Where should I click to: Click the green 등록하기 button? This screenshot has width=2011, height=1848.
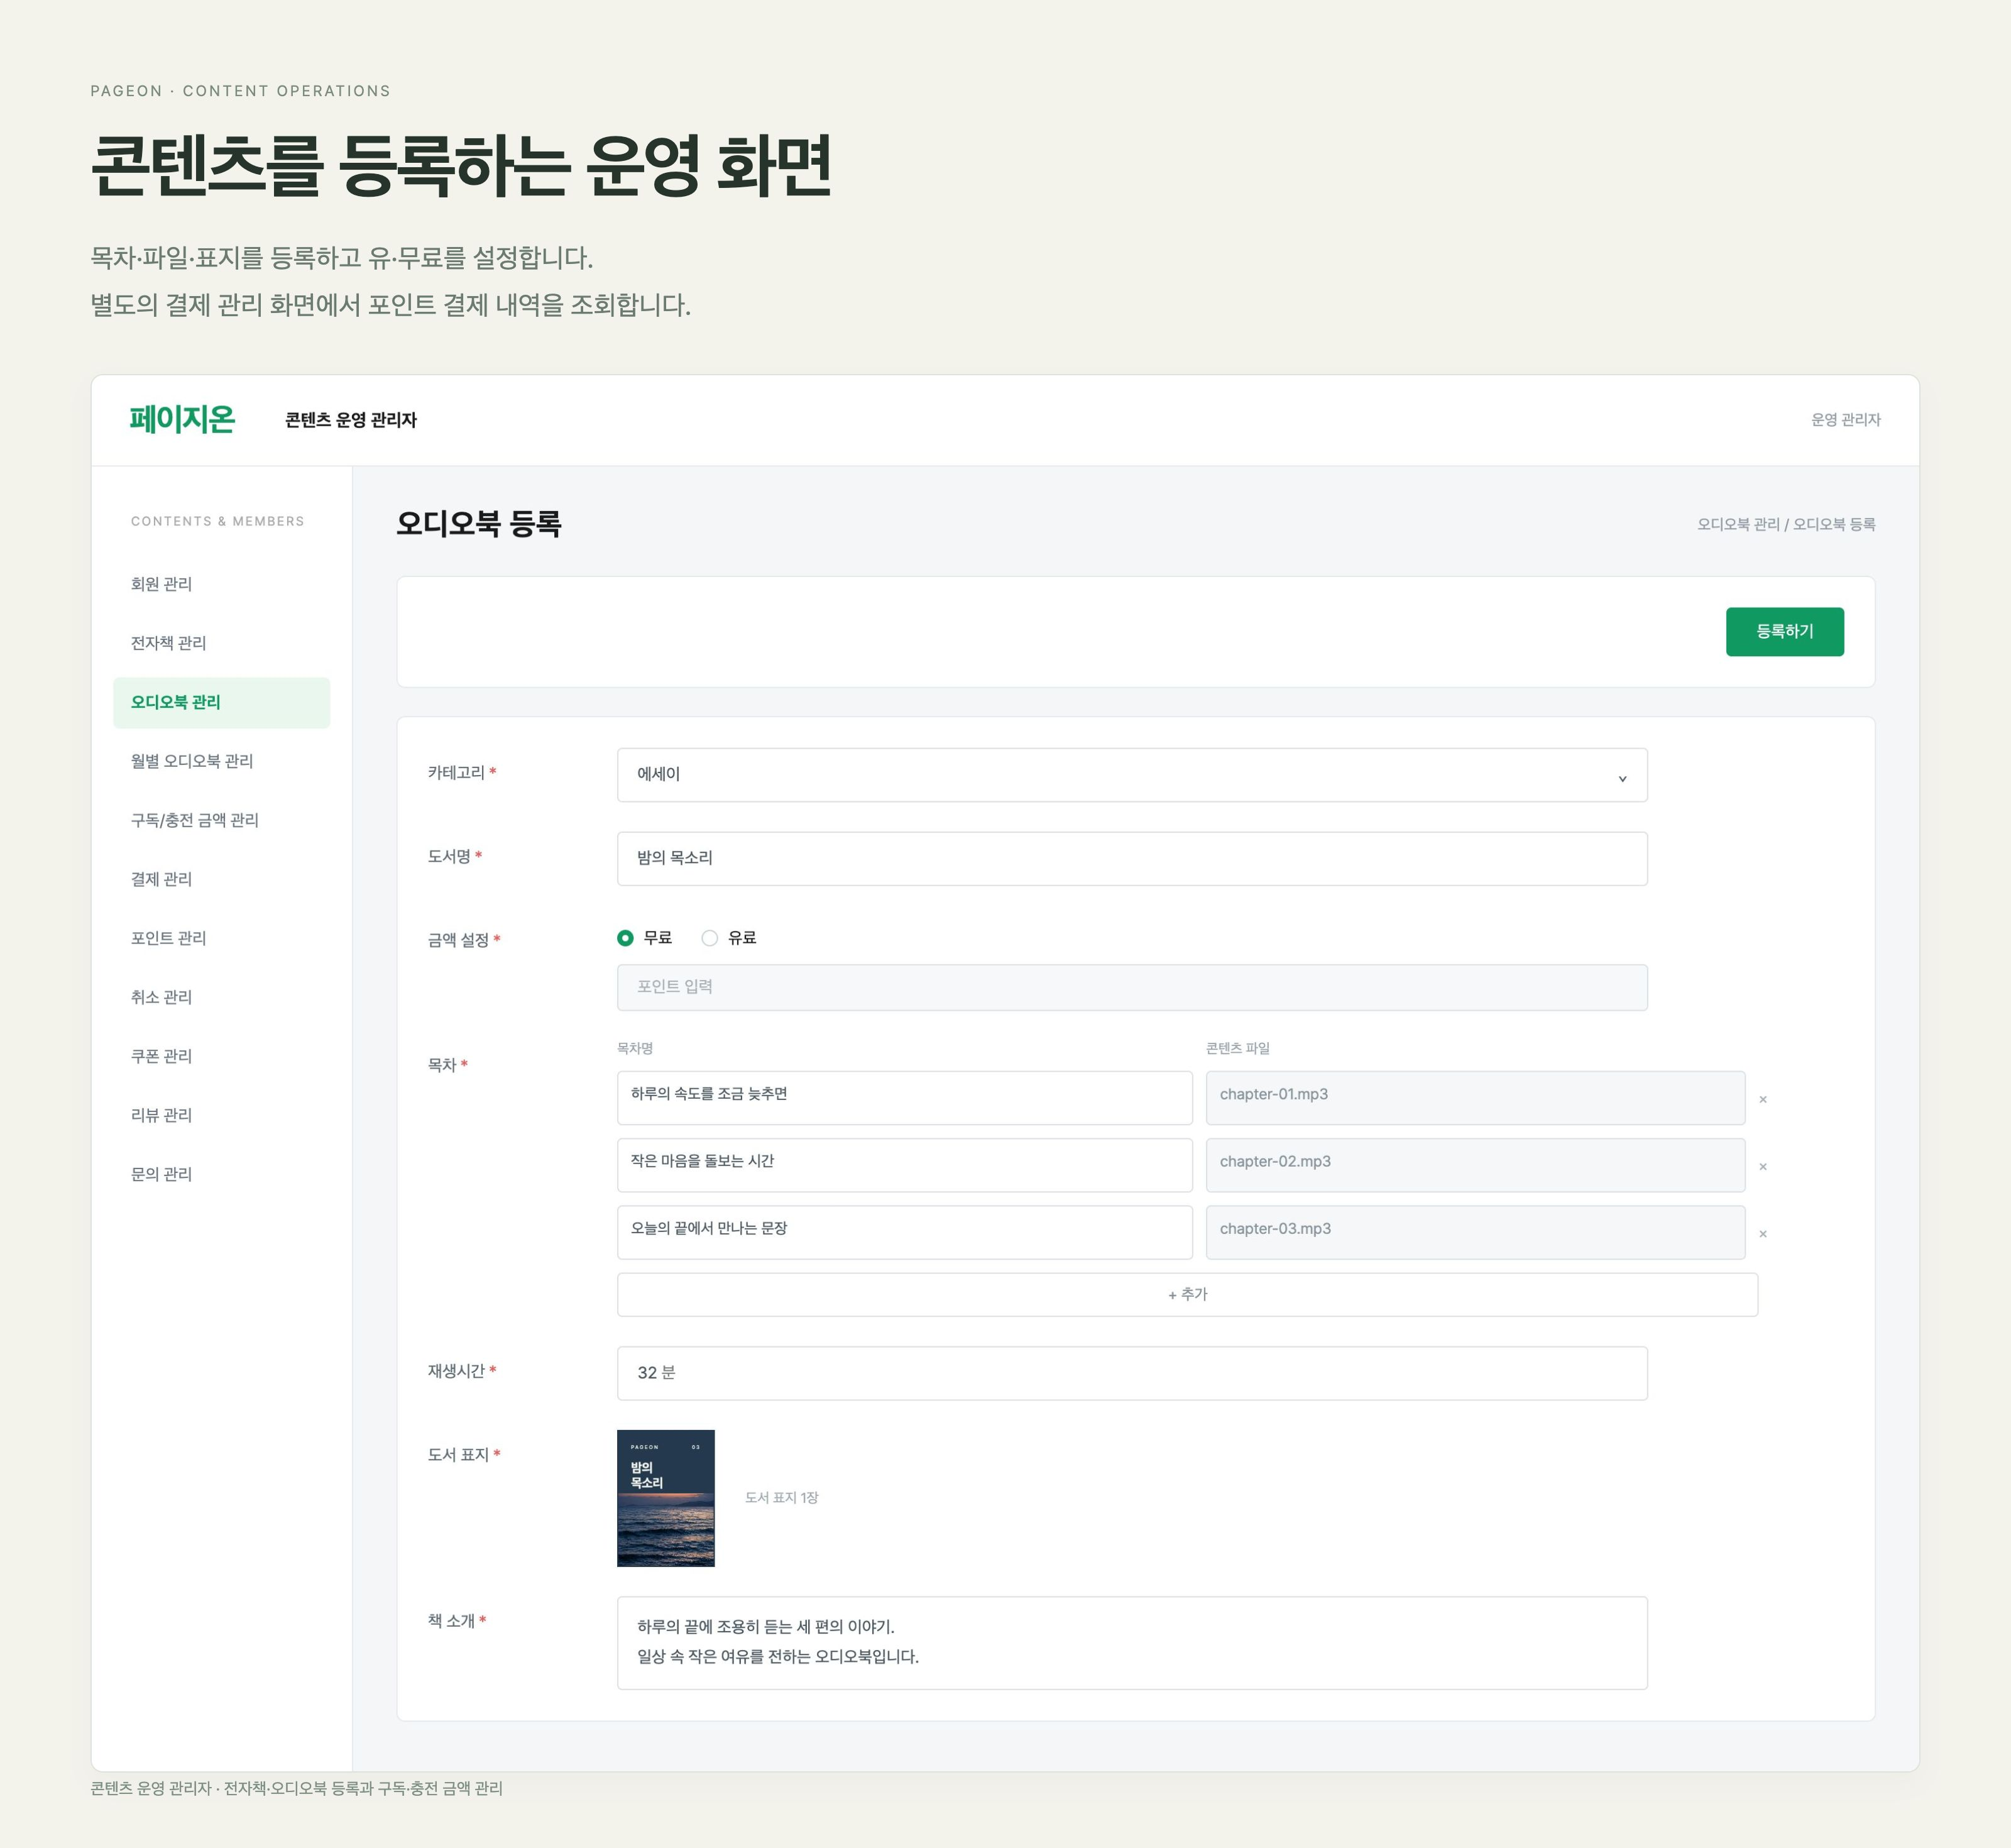(x=1784, y=632)
